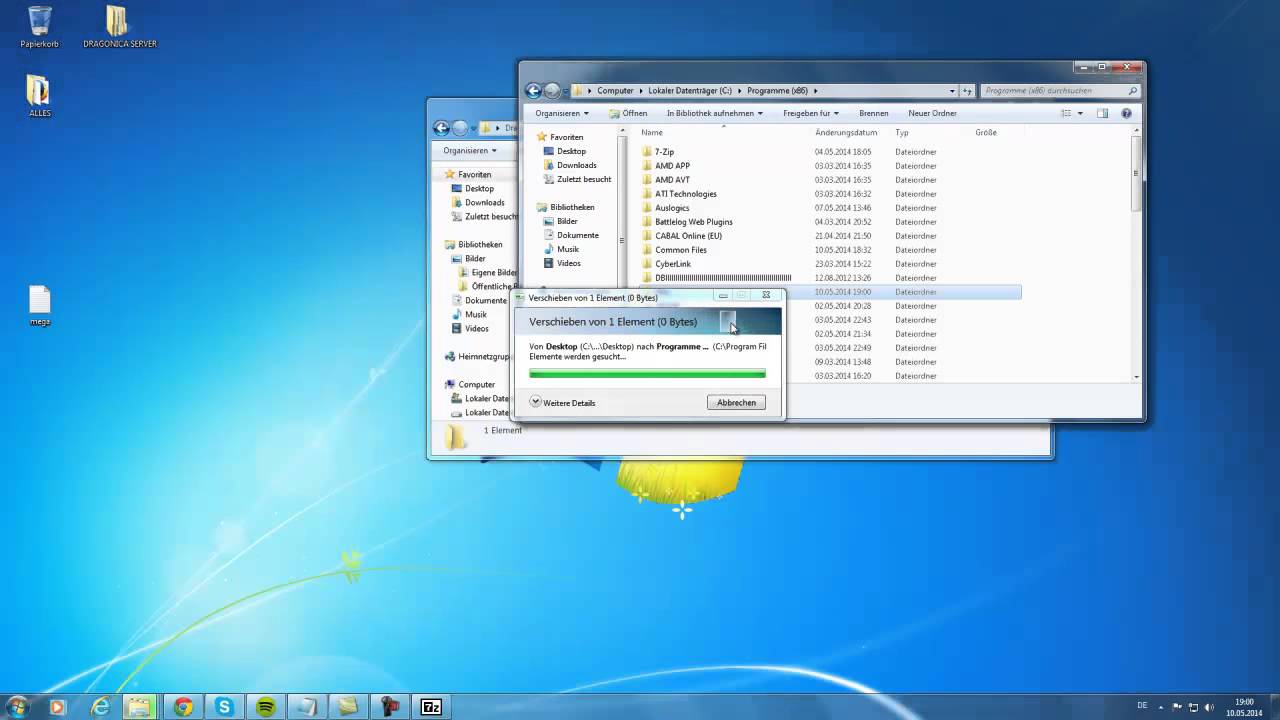Open the Windows Start menu
Screen dimensions: 1280x720
pyautogui.click(x=17, y=707)
